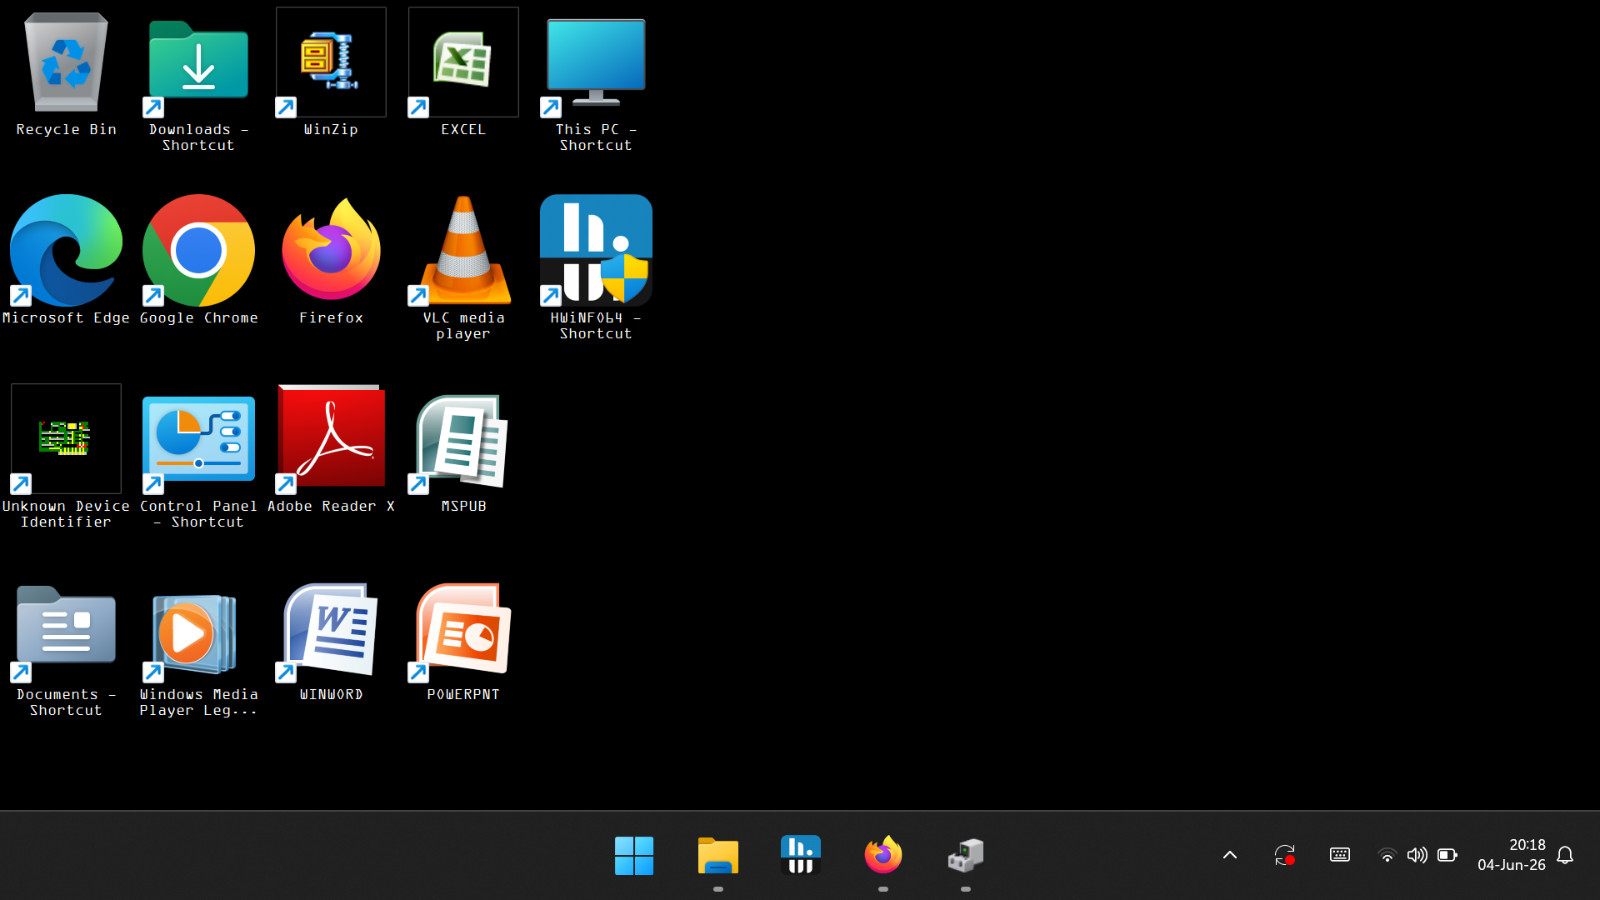This screenshot has height=900, width=1600.
Task: Switch to Firefox in the taskbar
Action: 883,856
